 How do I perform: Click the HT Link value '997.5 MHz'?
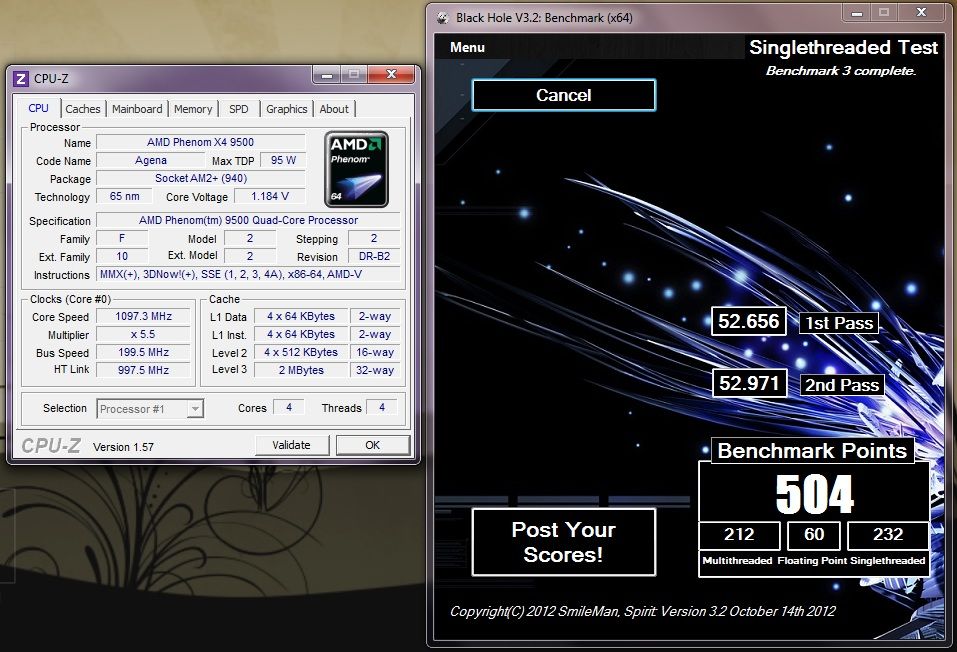(143, 370)
